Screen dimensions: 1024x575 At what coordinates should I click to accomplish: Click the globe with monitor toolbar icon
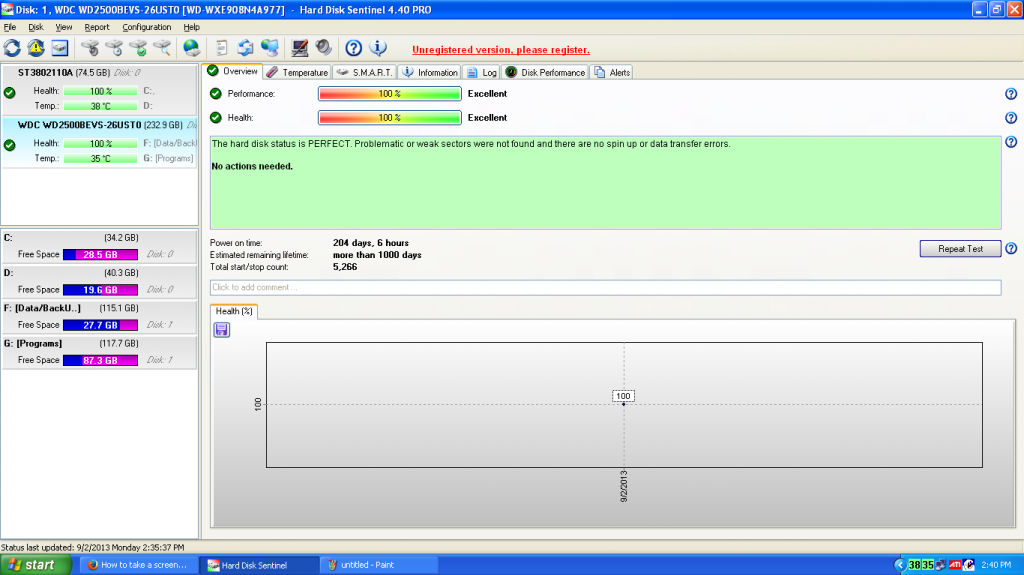coord(270,48)
